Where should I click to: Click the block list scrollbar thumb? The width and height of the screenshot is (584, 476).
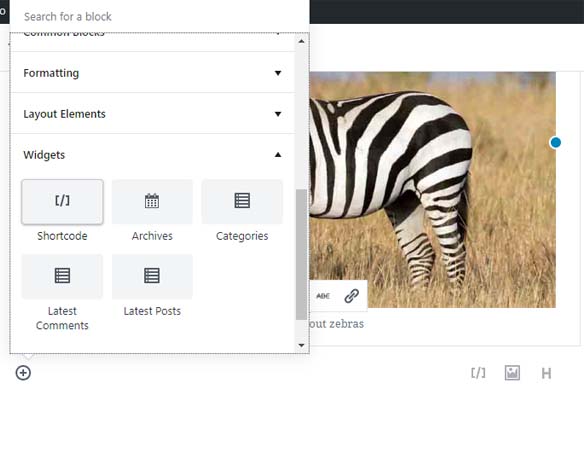click(x=301, y=254)
